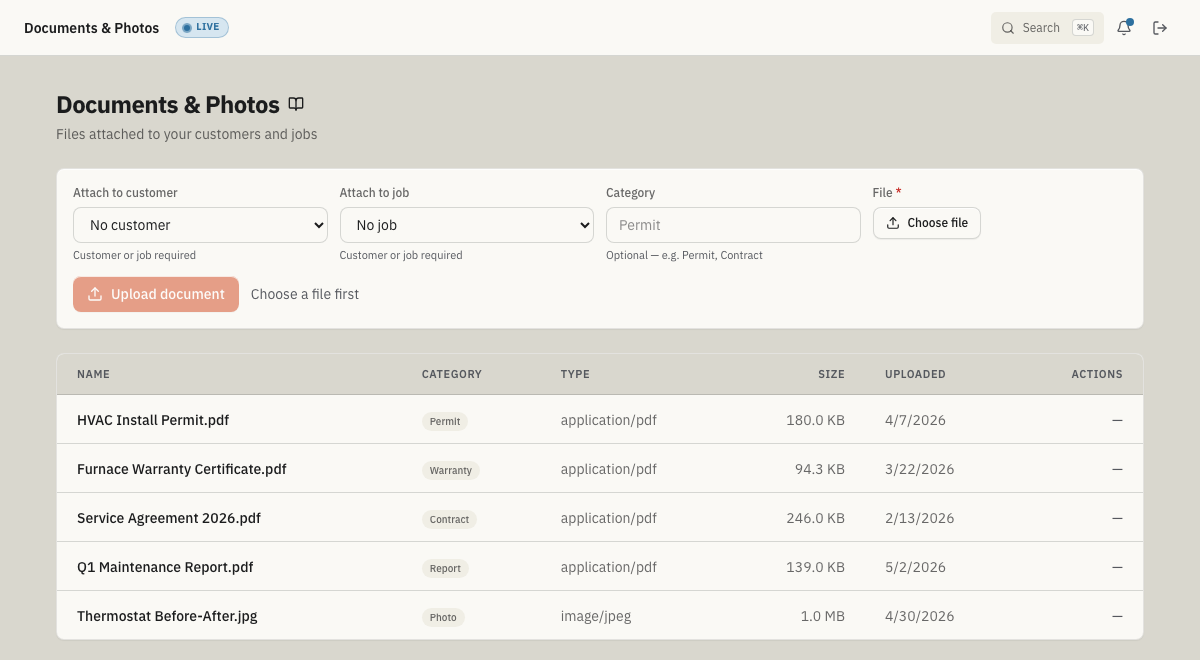Click the Contract category tag
1200x660 pixels.
pyautogui.click(x=449, y=519)
